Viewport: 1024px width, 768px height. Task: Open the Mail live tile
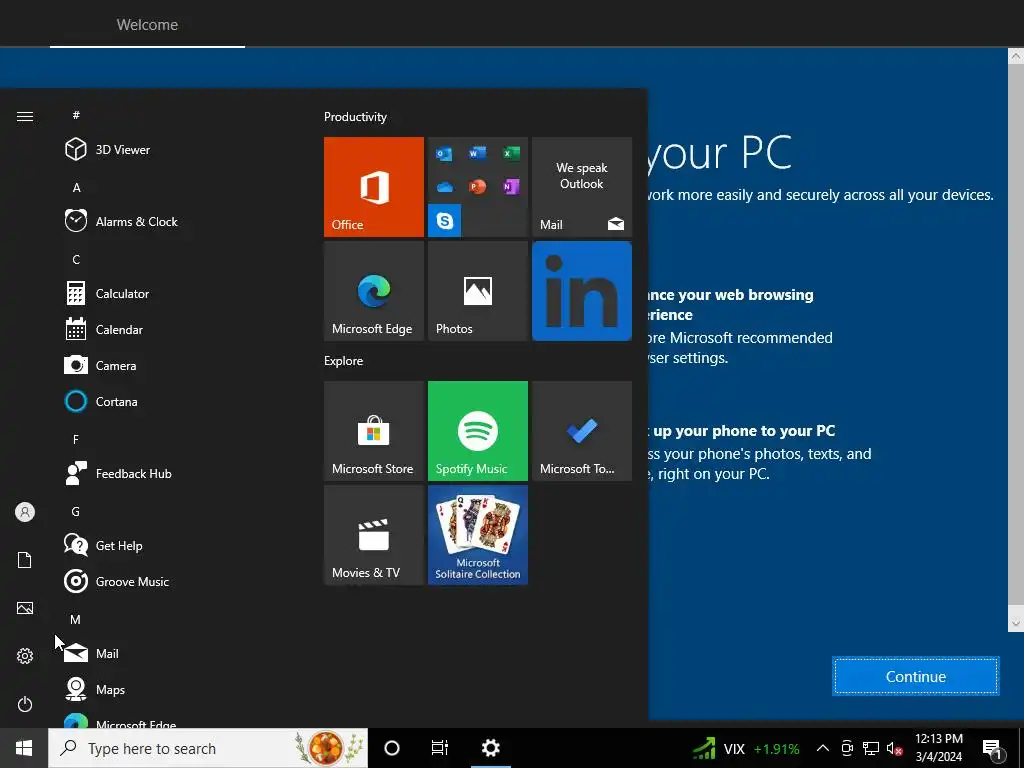(582, 187)
